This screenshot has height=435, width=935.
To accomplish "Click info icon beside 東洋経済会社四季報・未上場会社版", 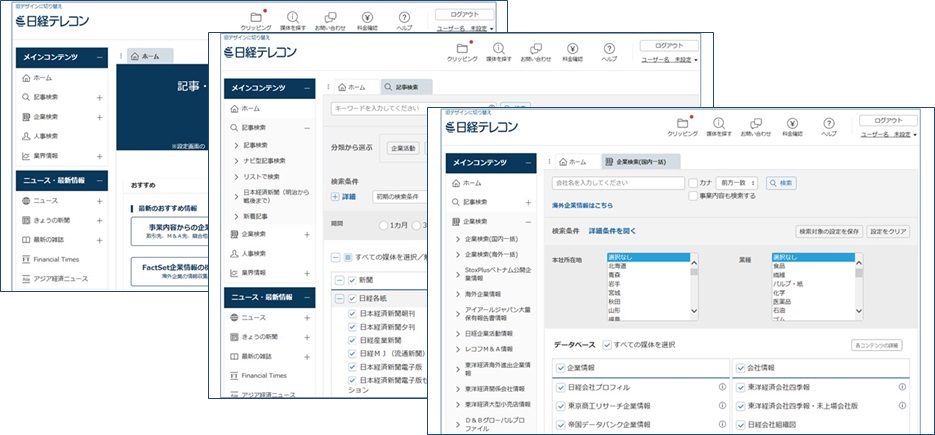I will 902,405.
